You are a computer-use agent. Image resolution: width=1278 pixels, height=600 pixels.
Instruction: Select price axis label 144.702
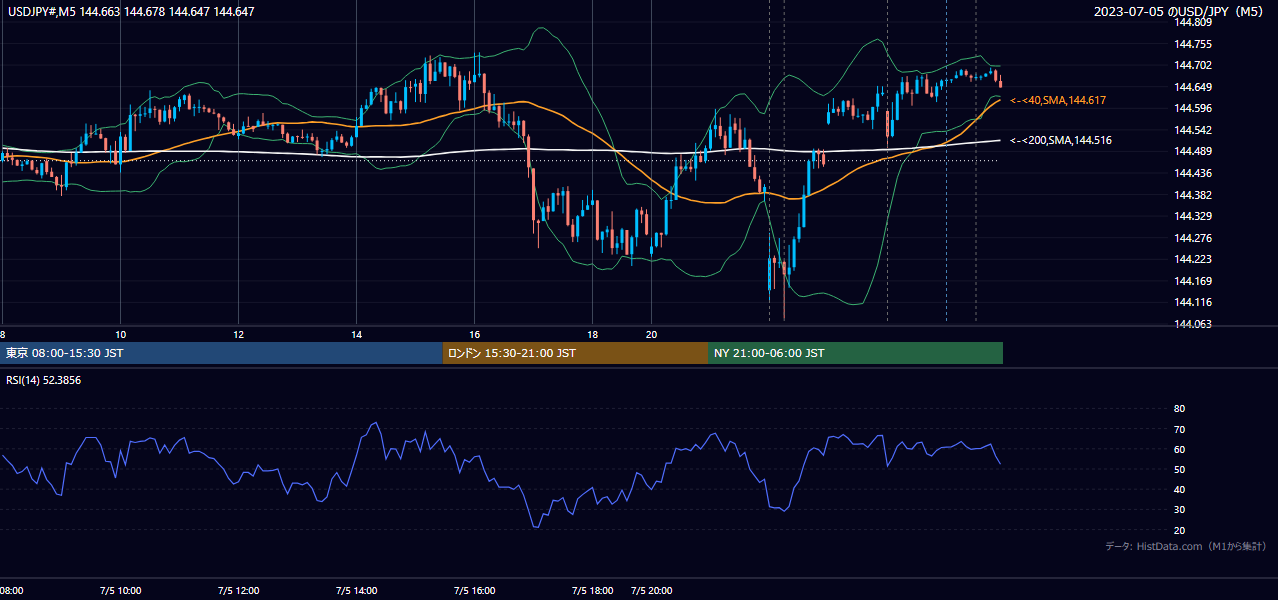pyautogui.click(x=1193, y=65)
